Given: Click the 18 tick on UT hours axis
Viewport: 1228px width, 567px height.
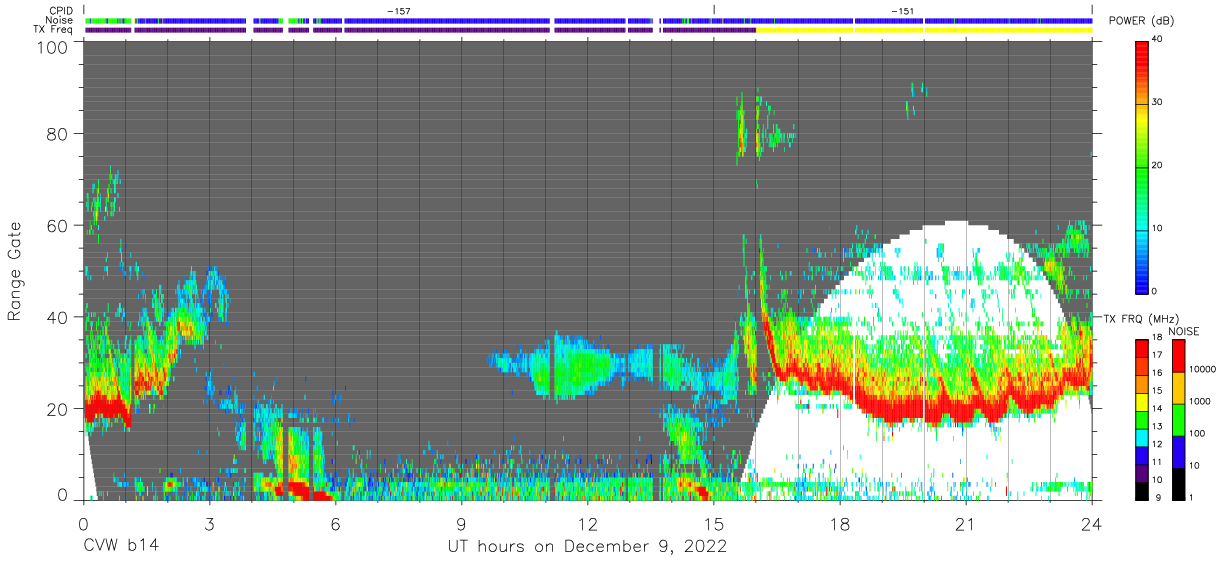Looking at the screenshot, I should 839,523.
